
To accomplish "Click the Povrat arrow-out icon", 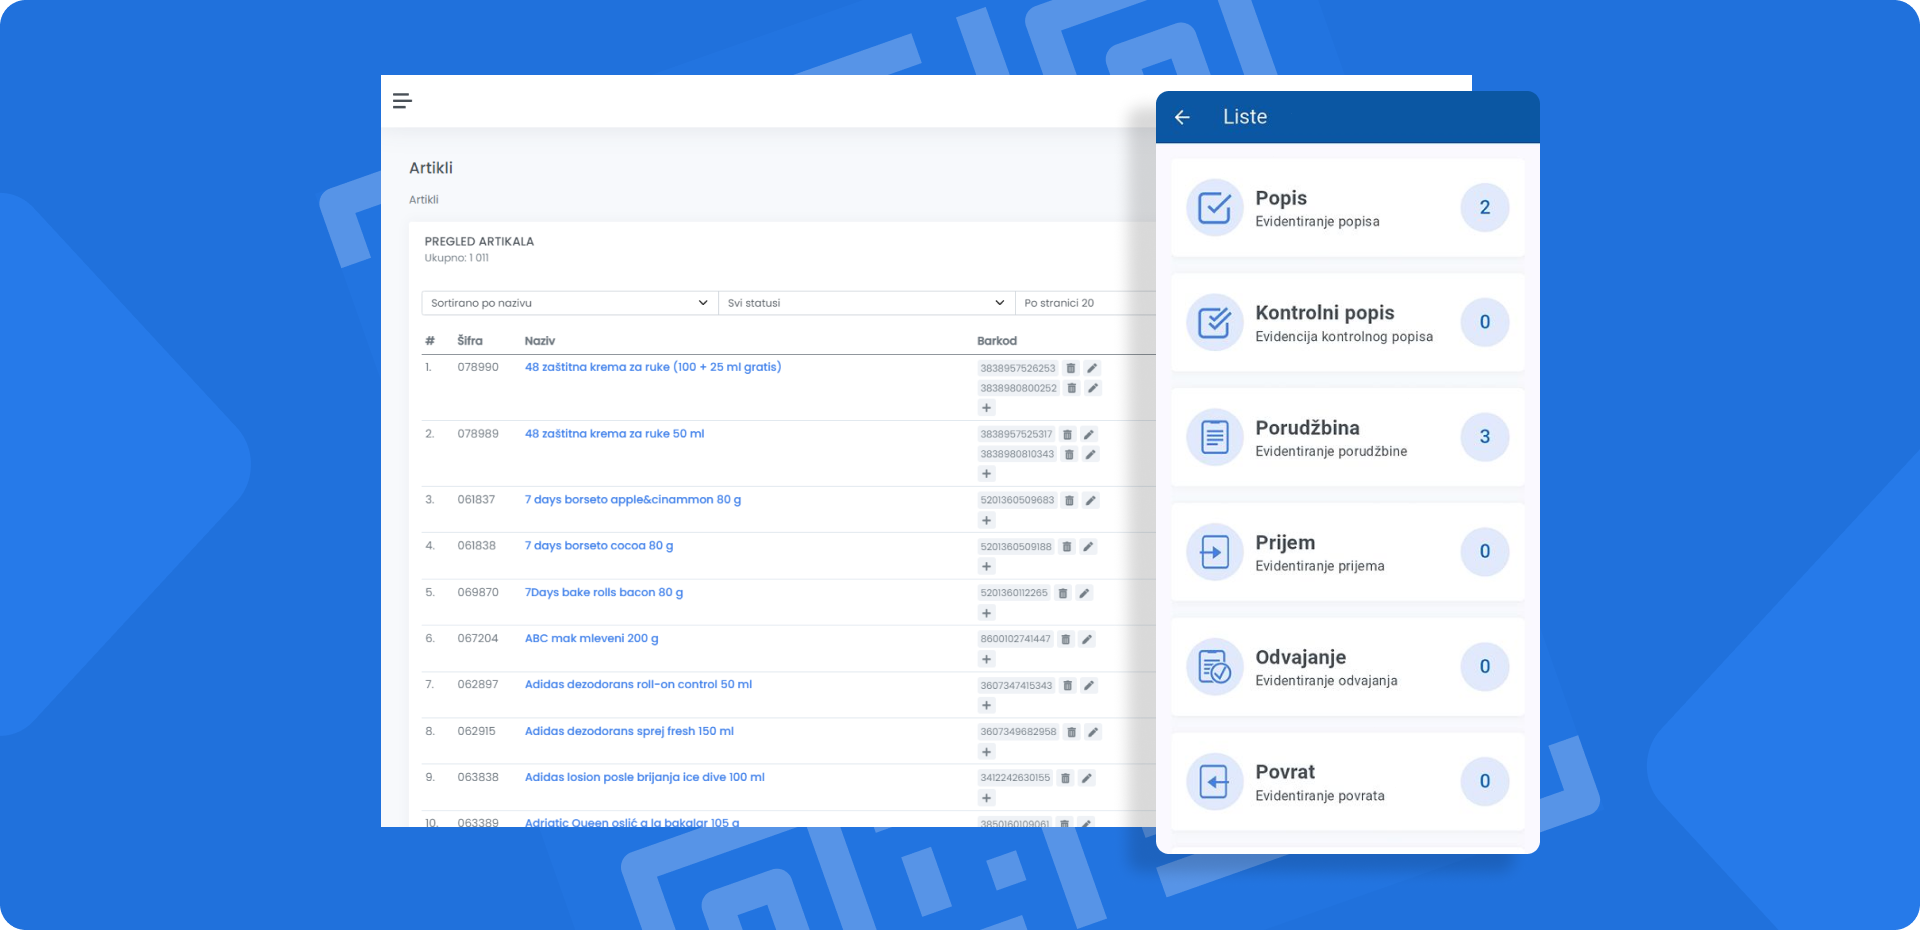I will coord(1214,781).
